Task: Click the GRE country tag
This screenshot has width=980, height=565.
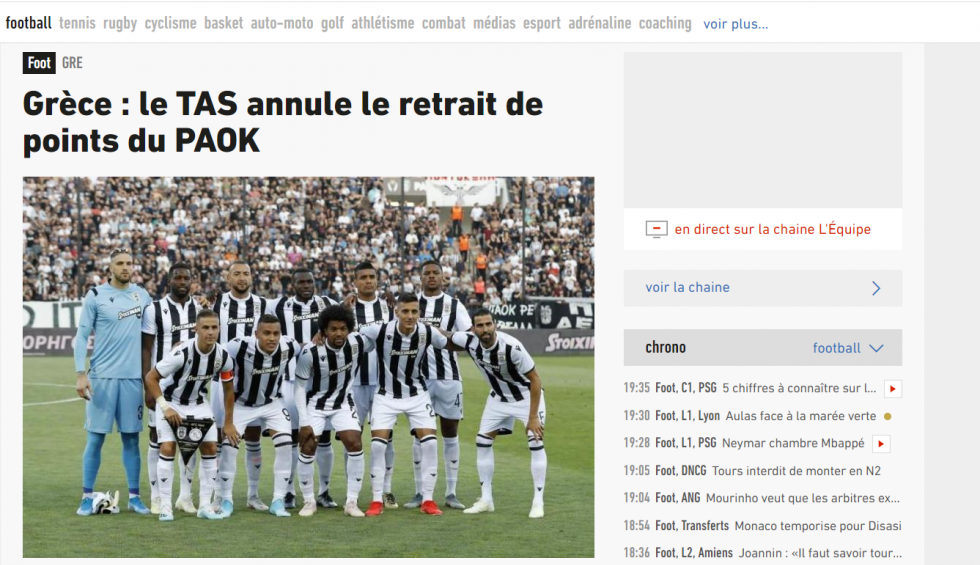Action: (72, 63)
